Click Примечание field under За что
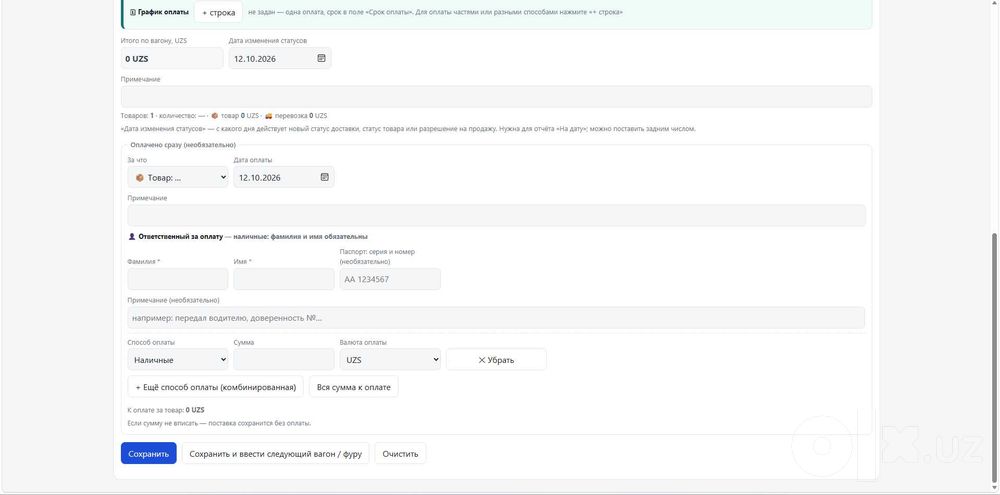This screenshot has width=1000, height=495. 496,216
